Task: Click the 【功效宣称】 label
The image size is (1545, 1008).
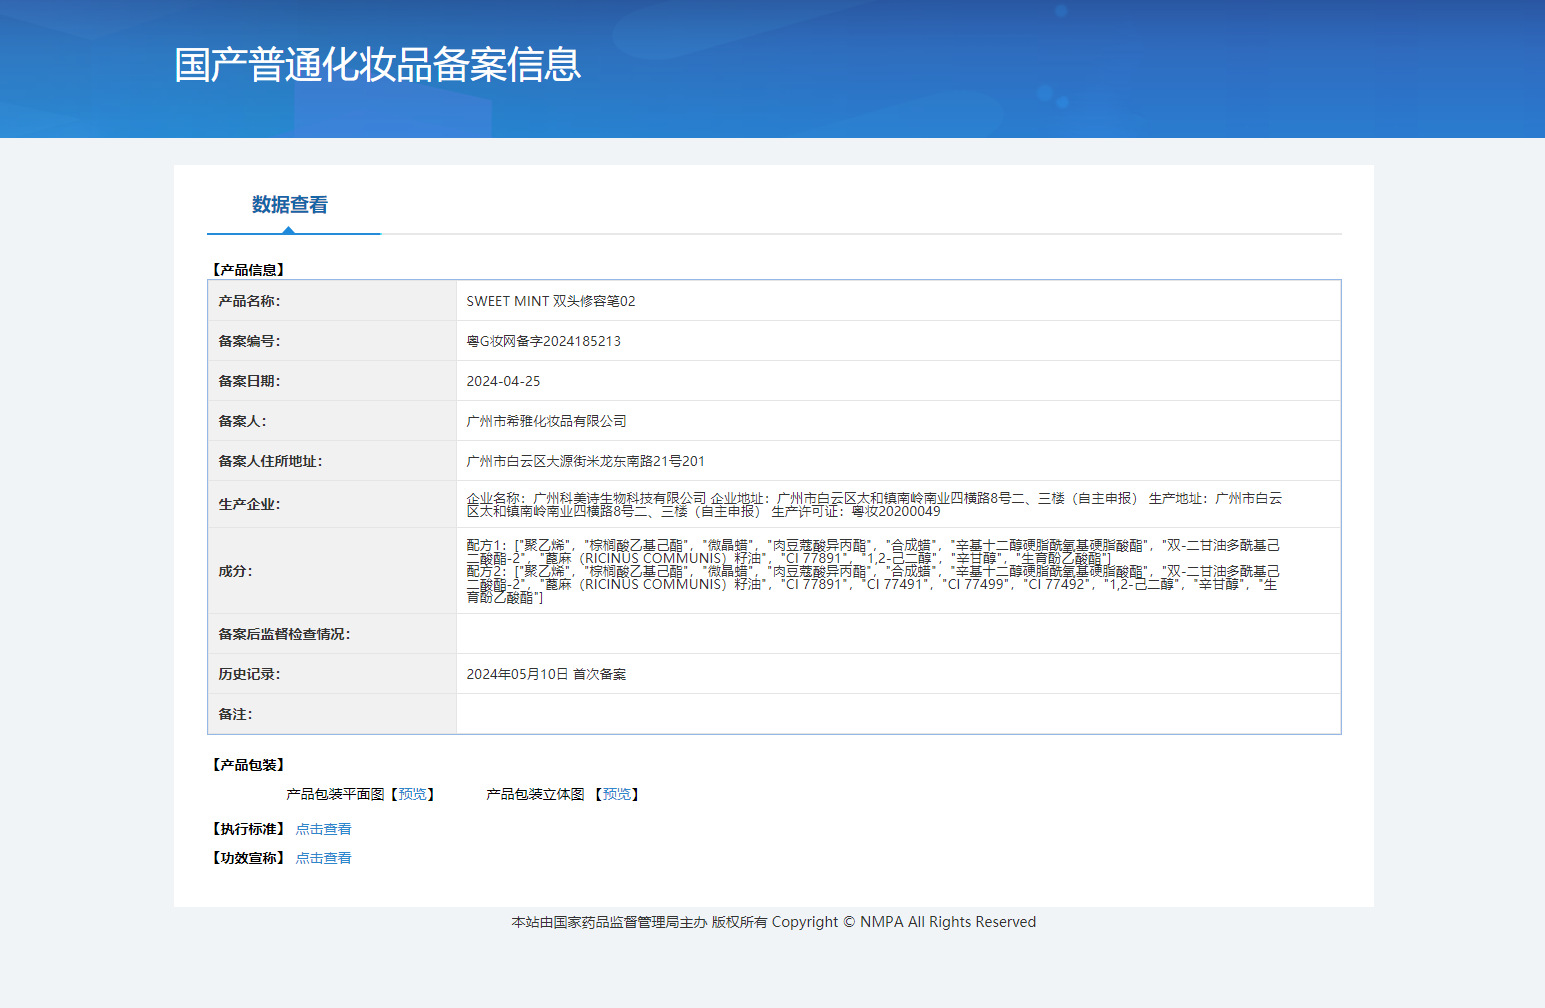Action: click(248, 858)
